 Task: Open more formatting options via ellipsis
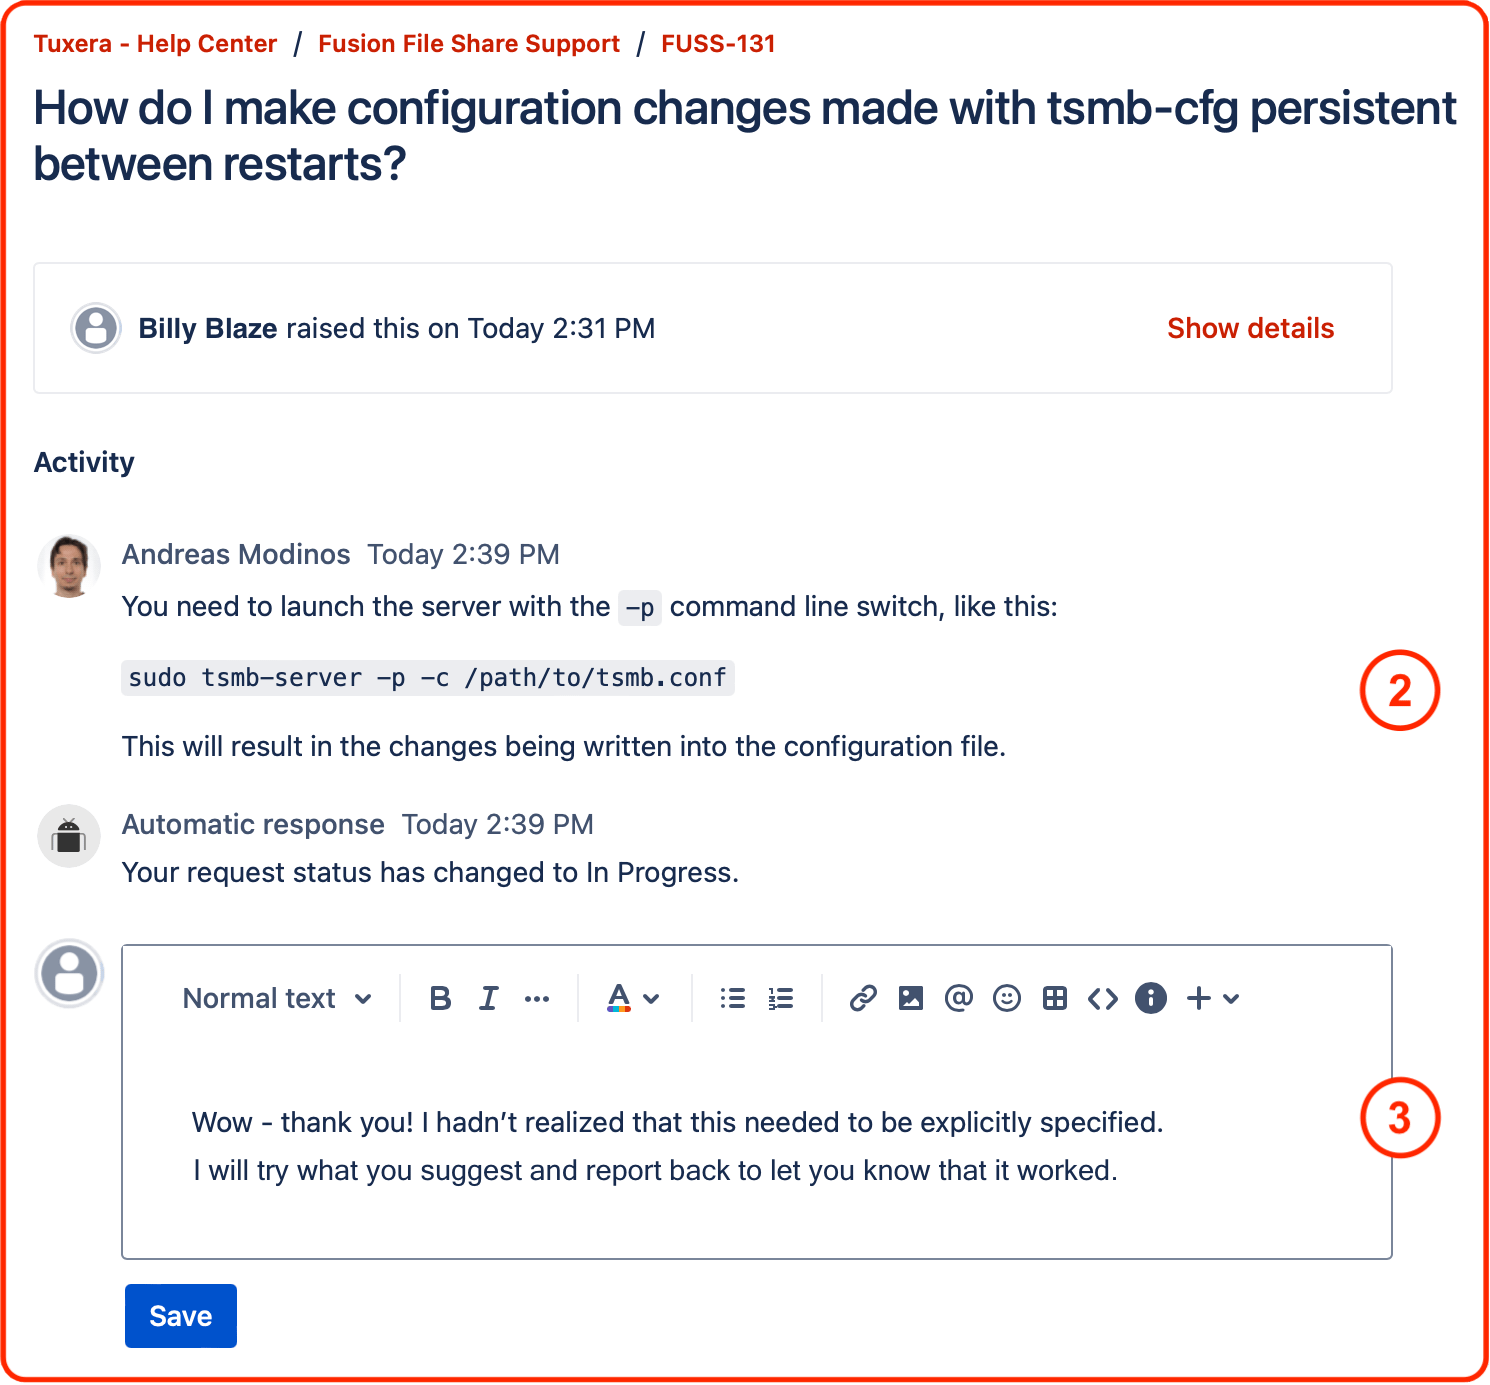click(x=538, y=997)
